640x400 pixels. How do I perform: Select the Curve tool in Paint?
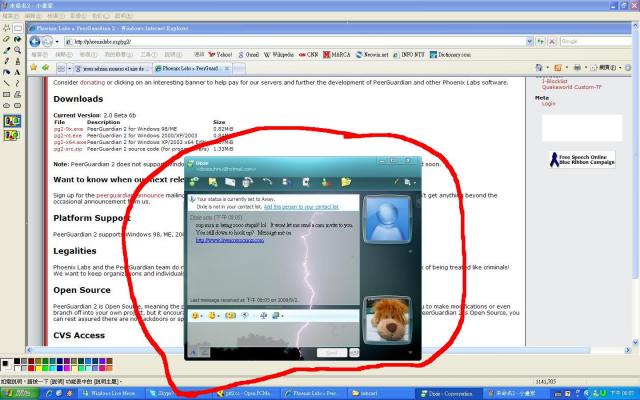[18, 83]
